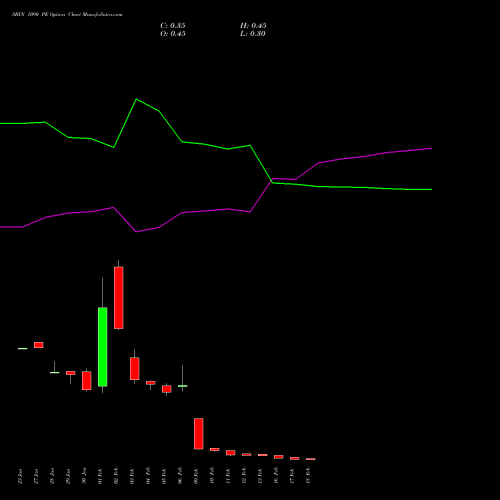Screen dimensions: 500x500
Task: Click the tallest red candle for 02 Feb
Action: pyautogui.click(x=119, y=298)
